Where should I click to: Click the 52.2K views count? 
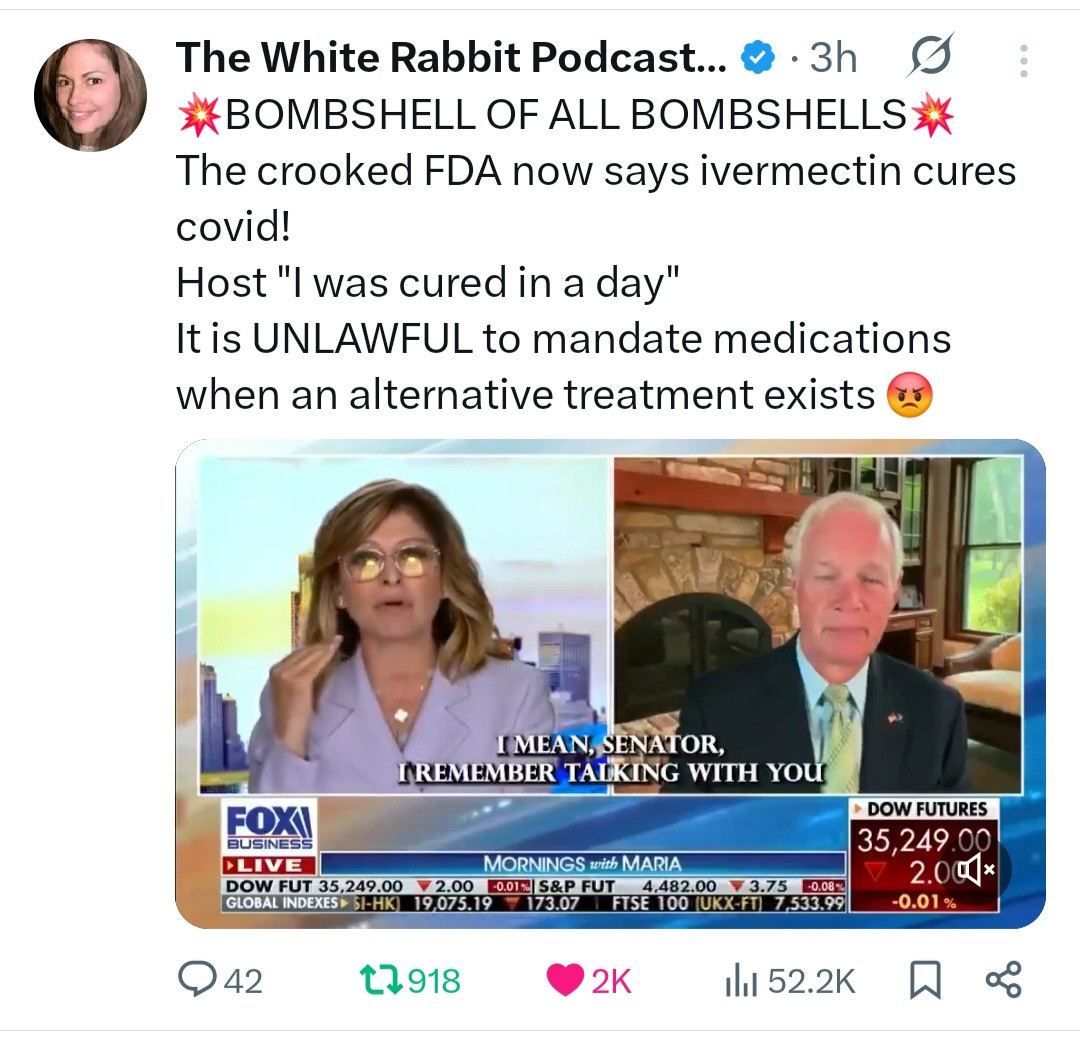(811, 981)
